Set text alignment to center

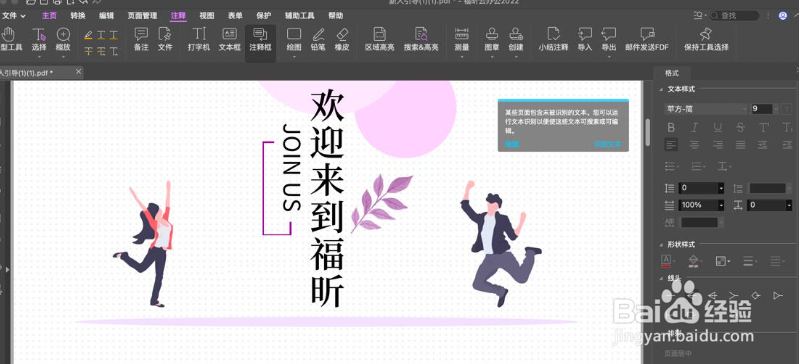click(694, 145)
